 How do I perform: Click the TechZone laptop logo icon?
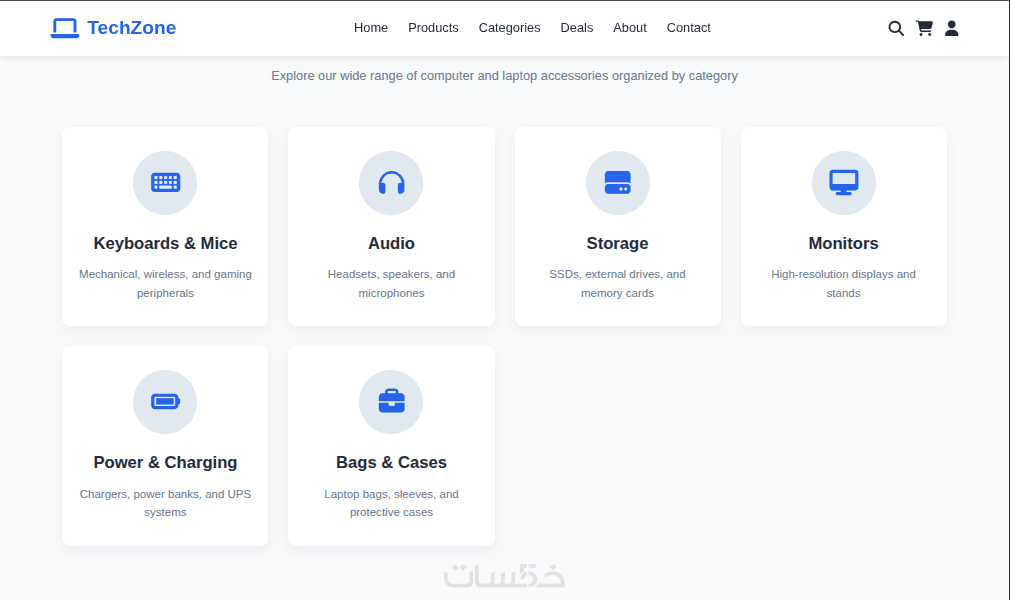tap(64, 28)
